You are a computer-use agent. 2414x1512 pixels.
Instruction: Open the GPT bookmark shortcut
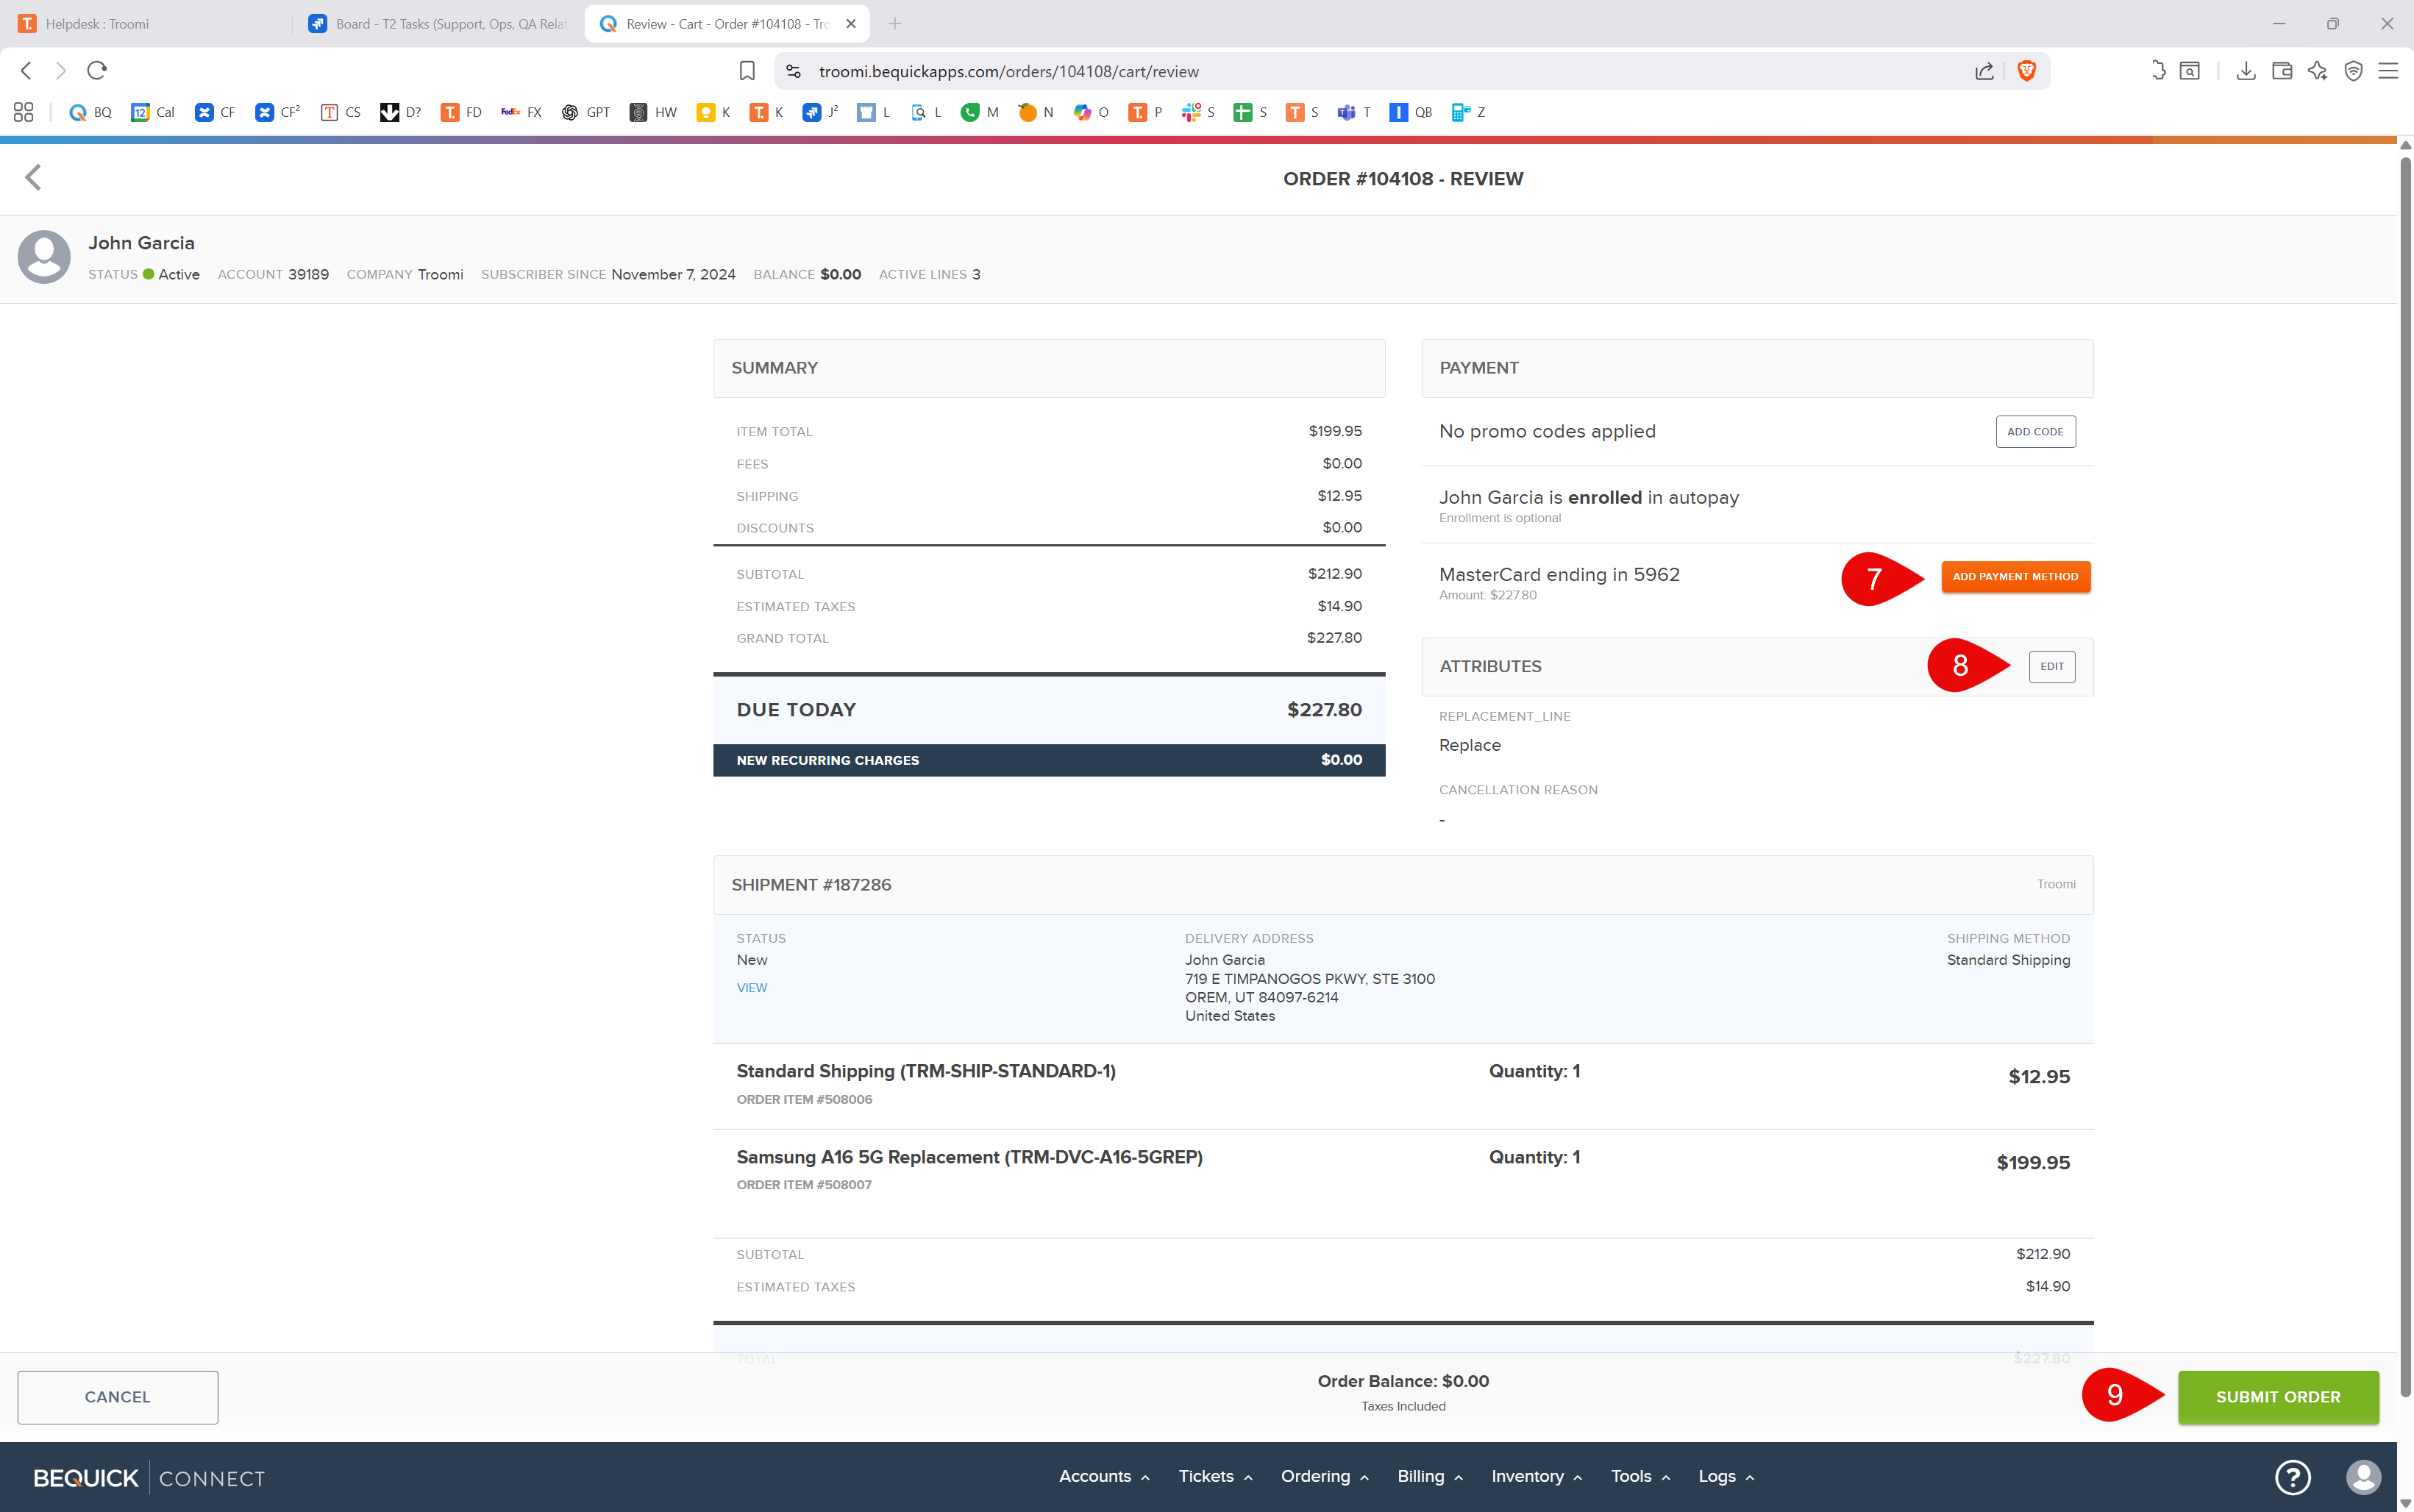point(586,112)
